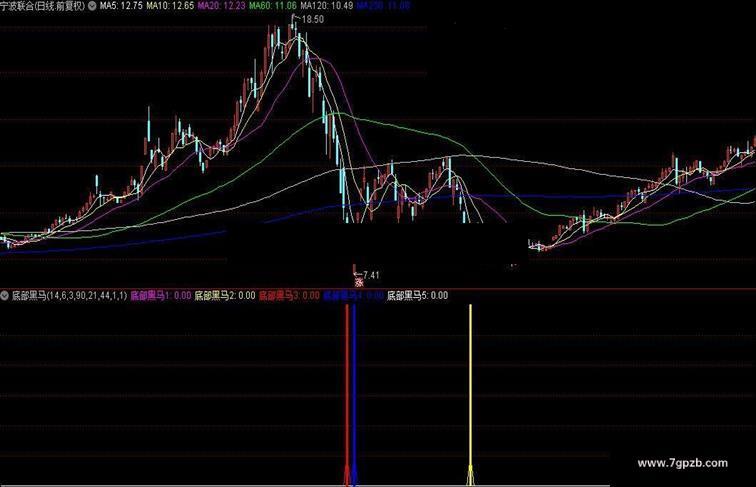Open the settings circle beside 底部黑马 indicator
756x487 pixels.
[x=4, y=295]
